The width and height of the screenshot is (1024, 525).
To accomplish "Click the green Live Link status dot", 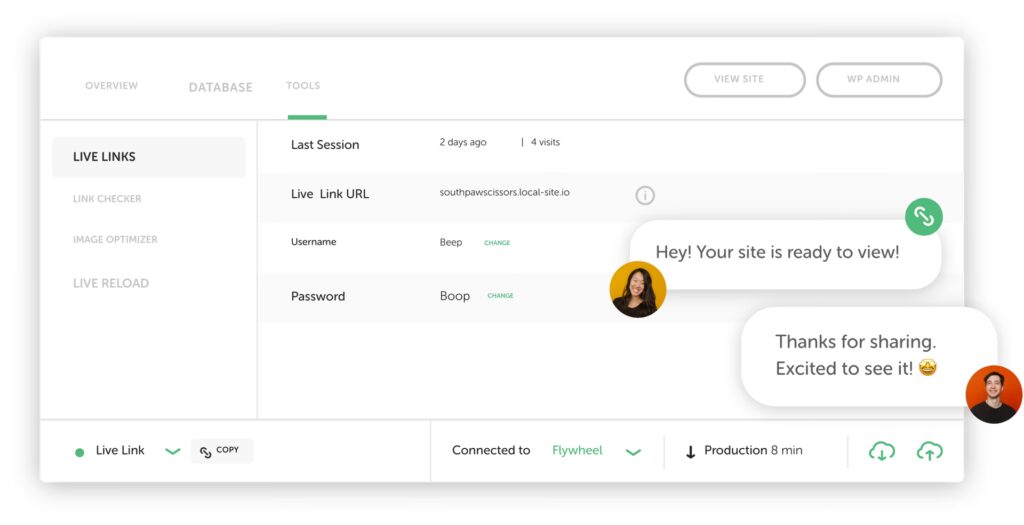I will [80, 453].
